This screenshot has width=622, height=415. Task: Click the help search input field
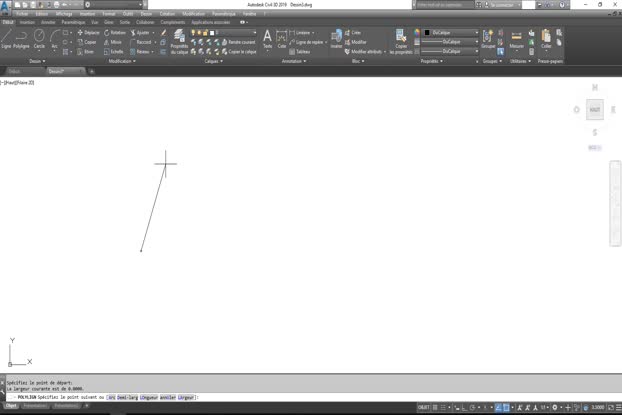click(x=445, y=5)
